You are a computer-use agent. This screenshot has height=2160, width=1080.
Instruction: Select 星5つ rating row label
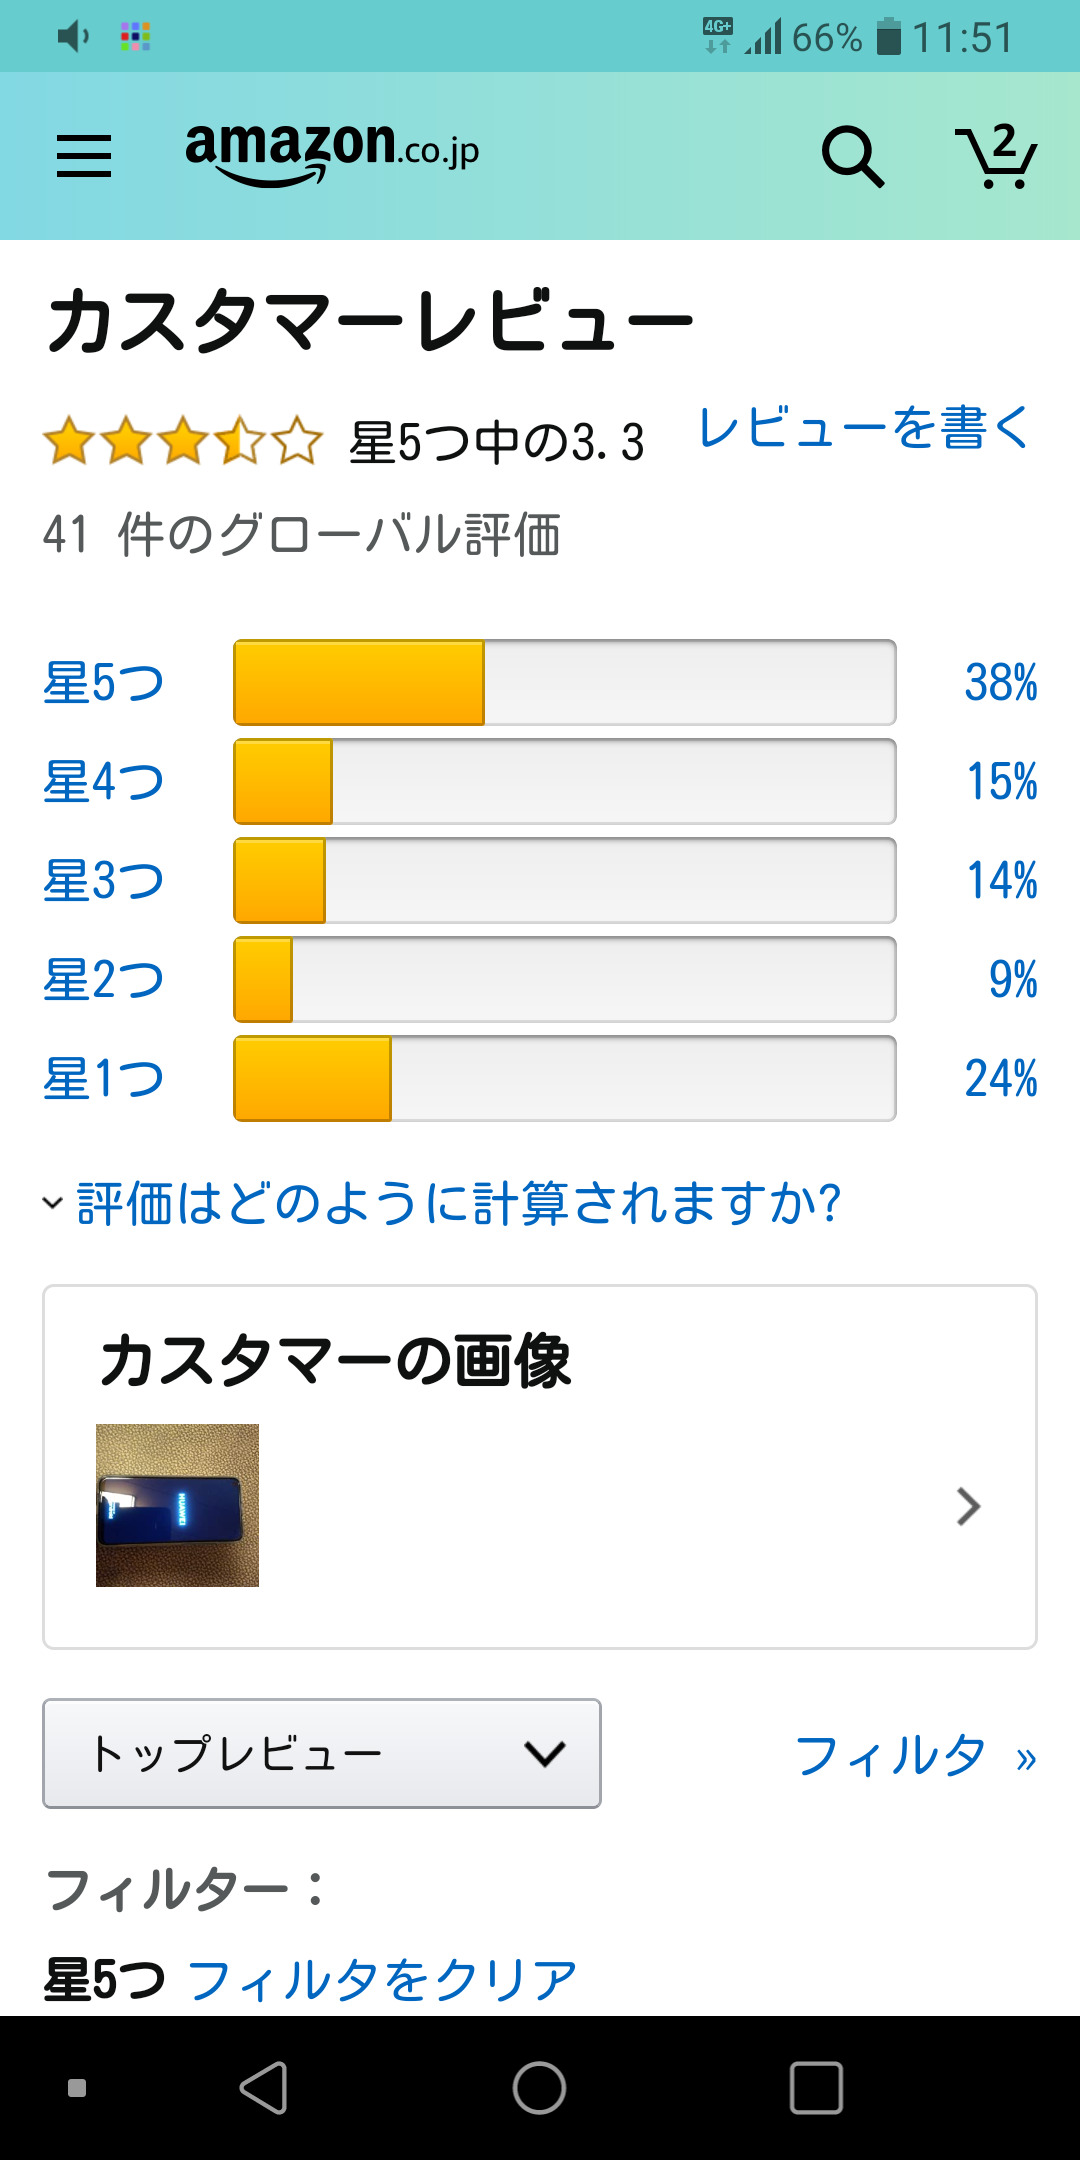click(x=103, y=683)
